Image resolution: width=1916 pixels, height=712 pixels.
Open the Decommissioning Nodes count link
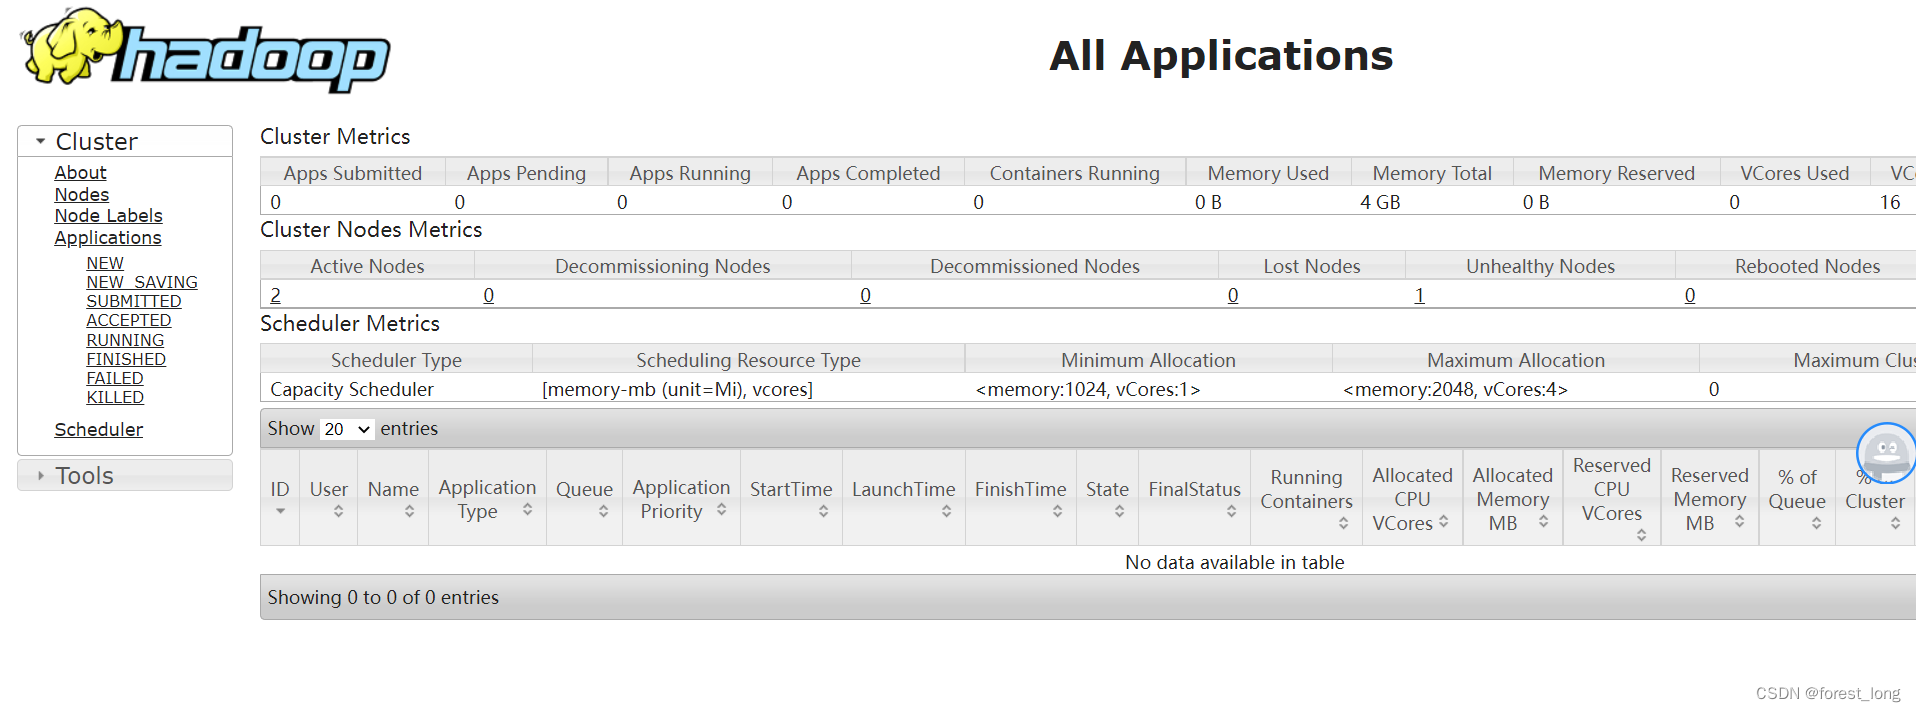[489, 295]
